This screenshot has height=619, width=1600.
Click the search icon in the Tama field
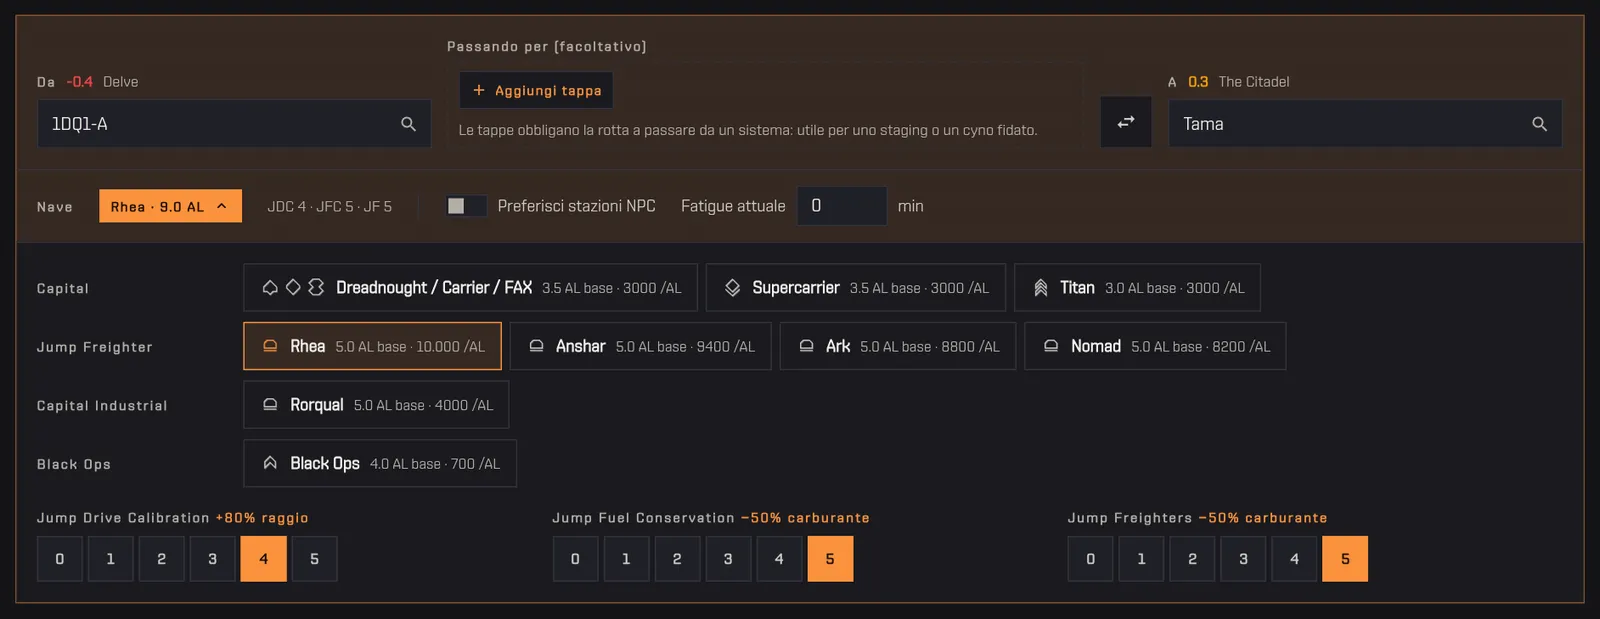point(1539,124)
